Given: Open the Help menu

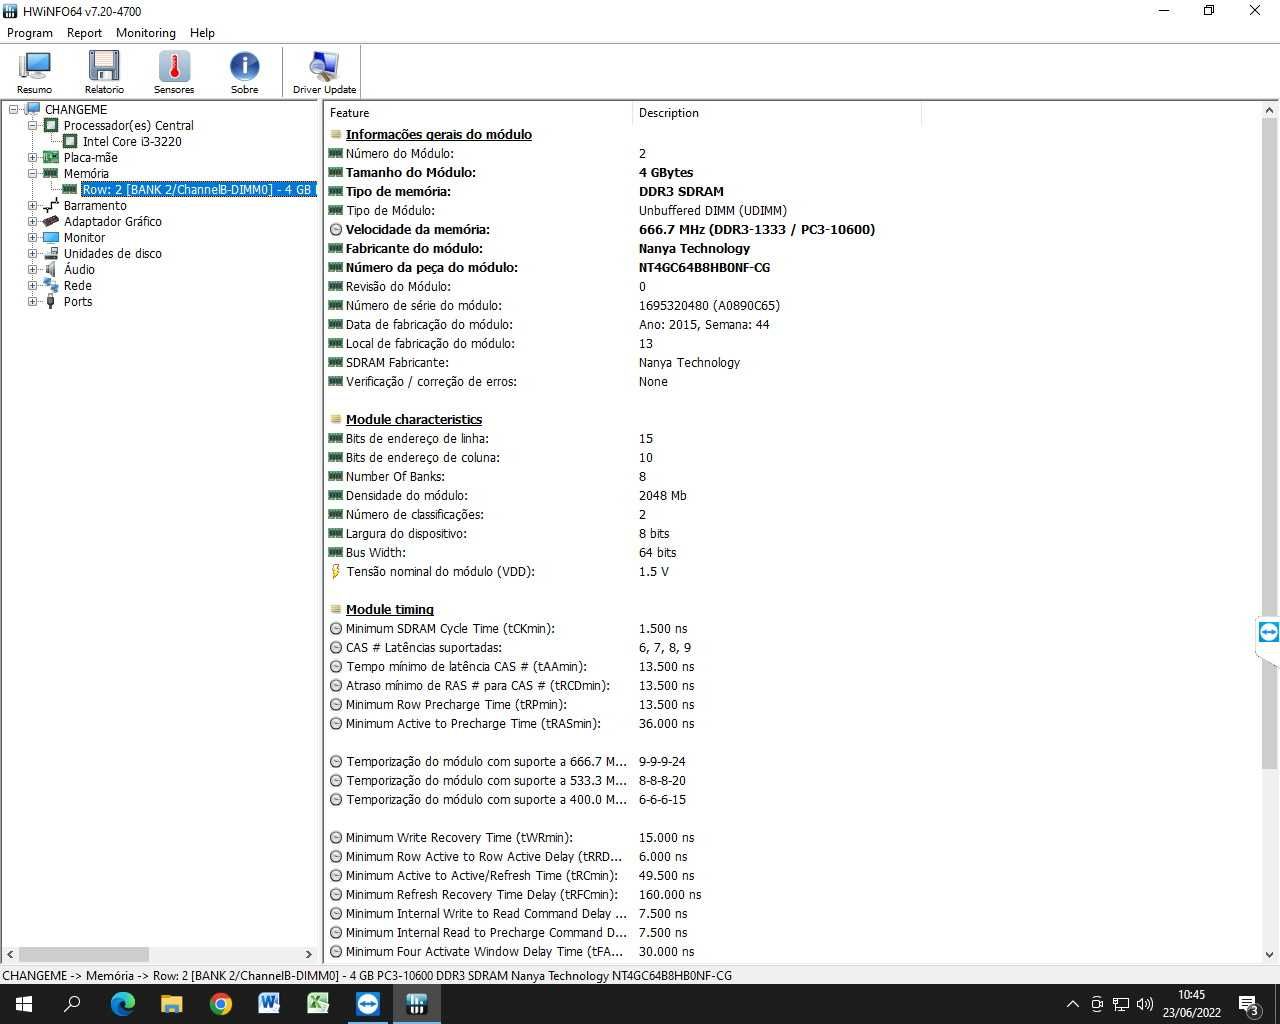Looking at the screenshot, I should pyautogui.click(x=202, y=33).
